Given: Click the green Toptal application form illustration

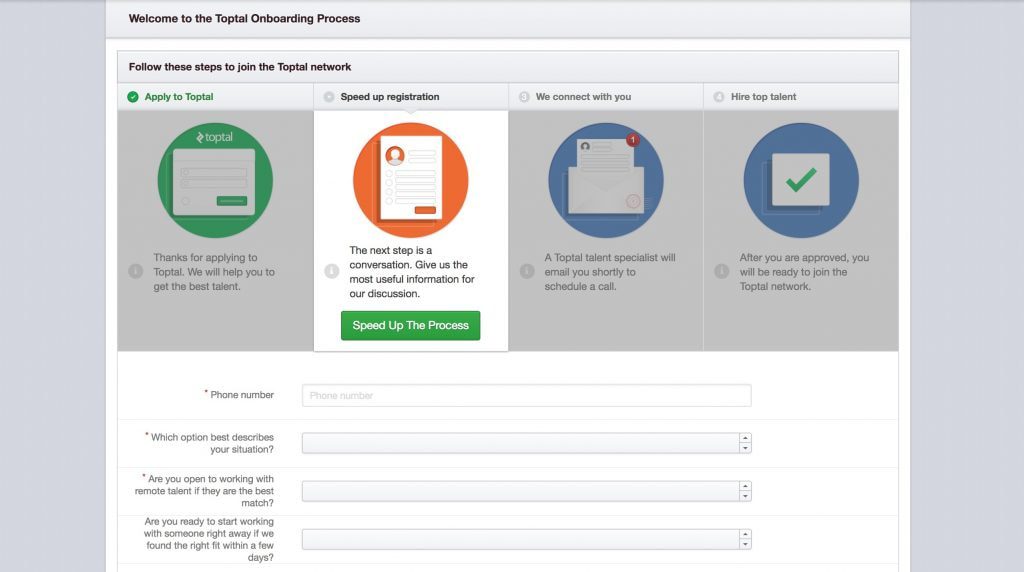Looking at the screenshot, I should click(x=215, y=180).
